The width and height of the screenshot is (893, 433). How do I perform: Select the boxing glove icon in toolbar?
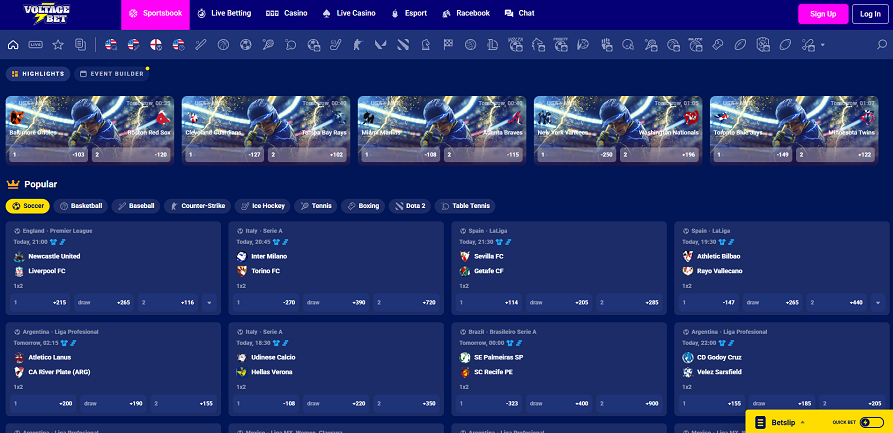[718, 44]
